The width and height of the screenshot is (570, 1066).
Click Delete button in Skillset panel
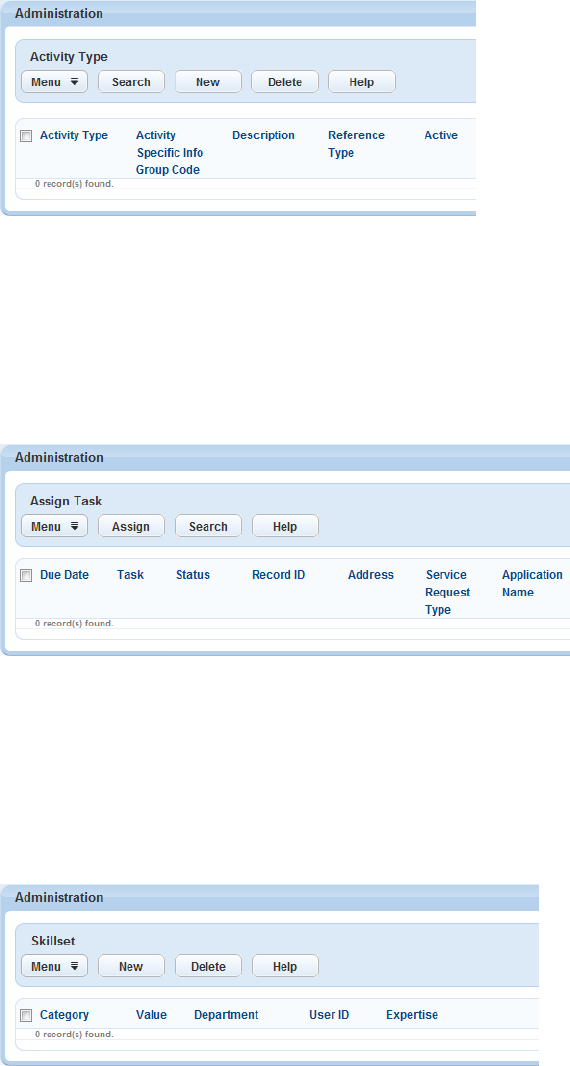pyautogui.click(x=208, y=966)
